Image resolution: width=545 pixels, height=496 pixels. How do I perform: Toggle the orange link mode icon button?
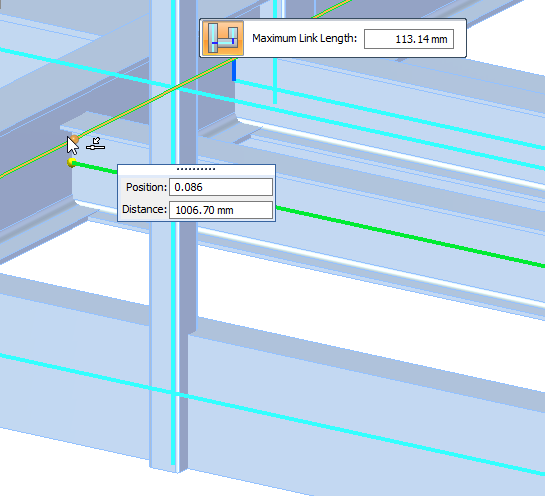[x=223, y=38]
